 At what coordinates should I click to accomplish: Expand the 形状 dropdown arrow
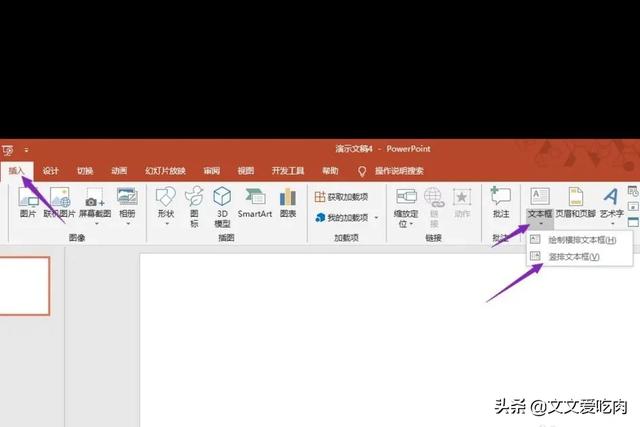coord(167,224)
